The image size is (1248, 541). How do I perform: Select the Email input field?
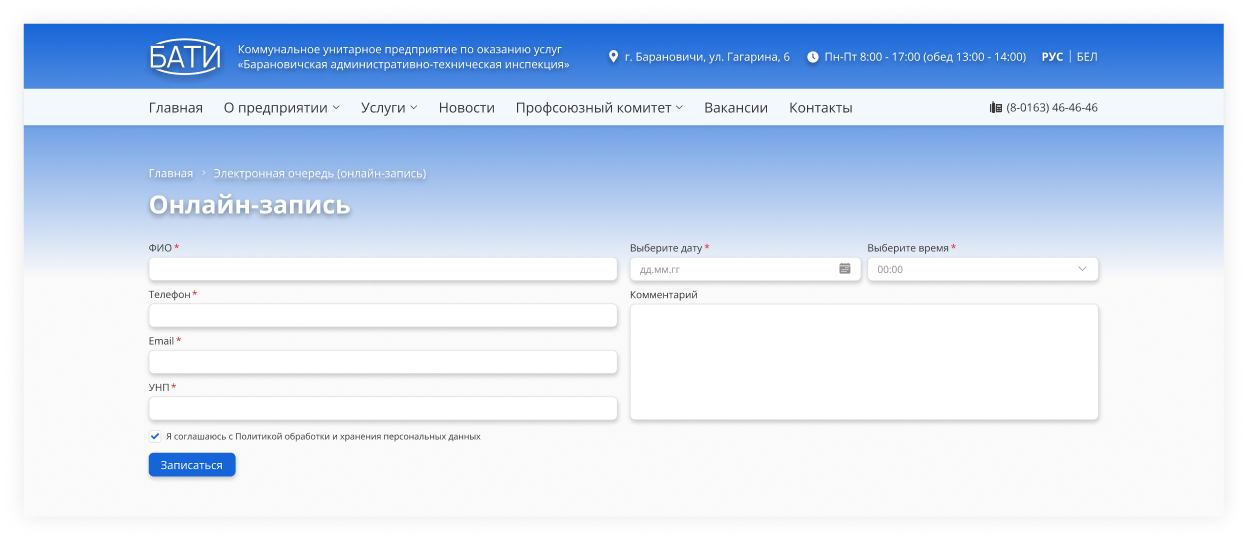point(383,362)
